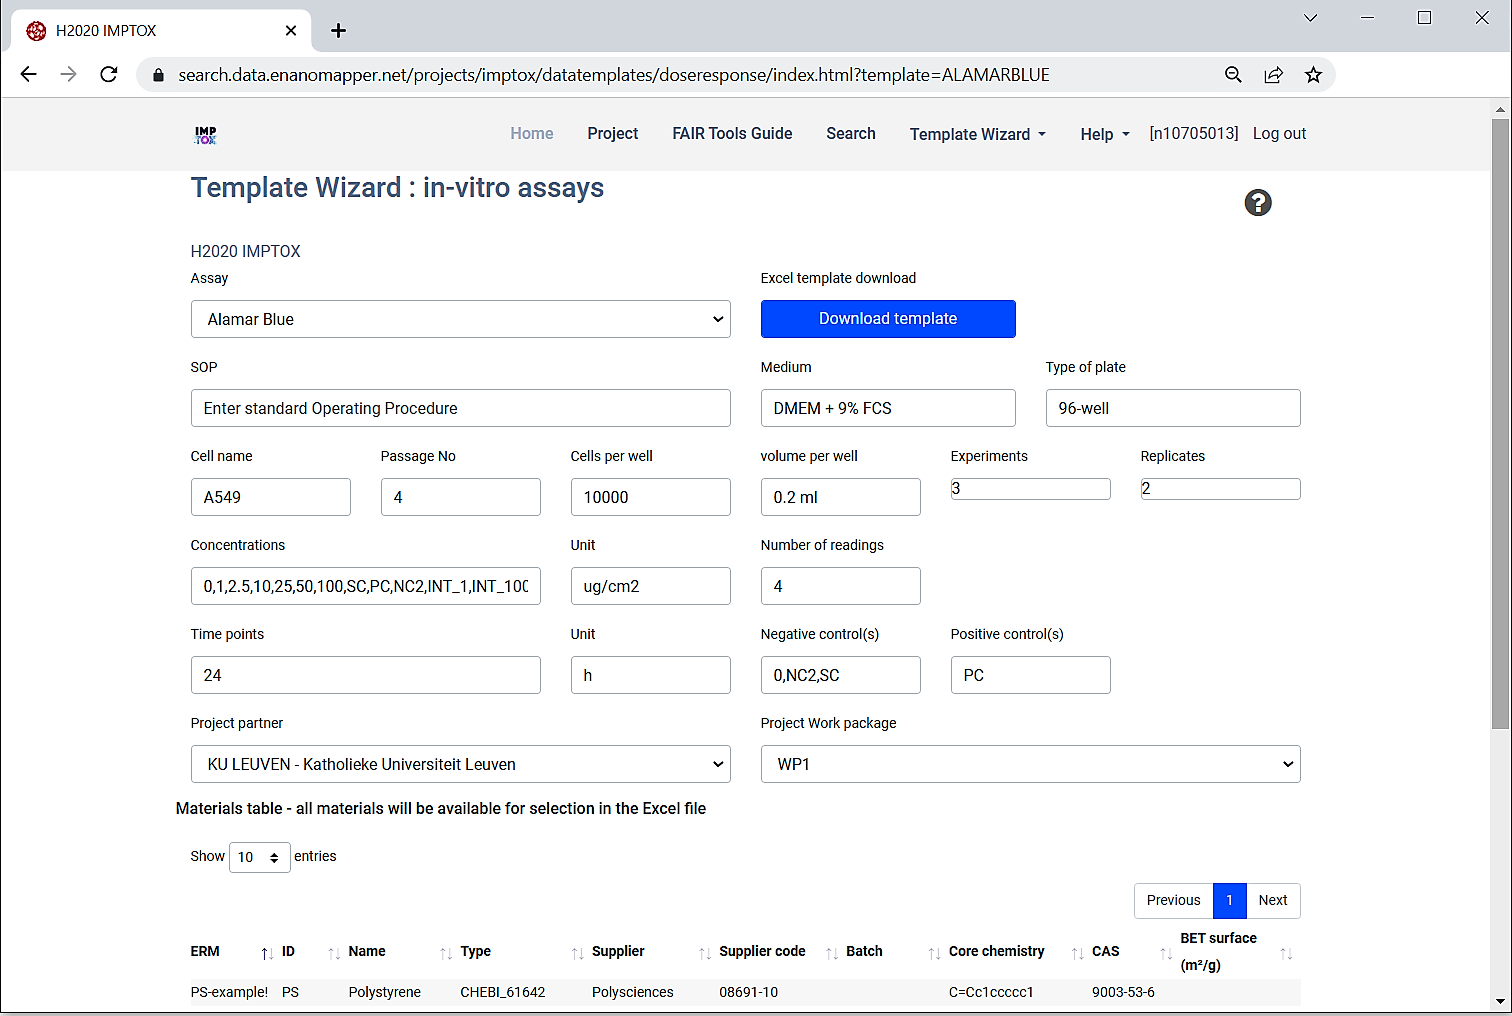Click the Download template button
1512x1016 pixels.
click(887, 319)
